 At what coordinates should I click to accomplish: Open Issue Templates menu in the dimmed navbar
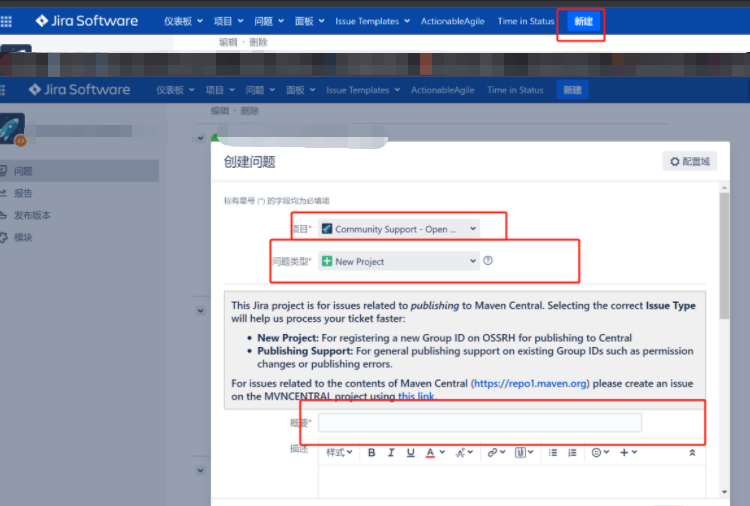pos(363,90)
